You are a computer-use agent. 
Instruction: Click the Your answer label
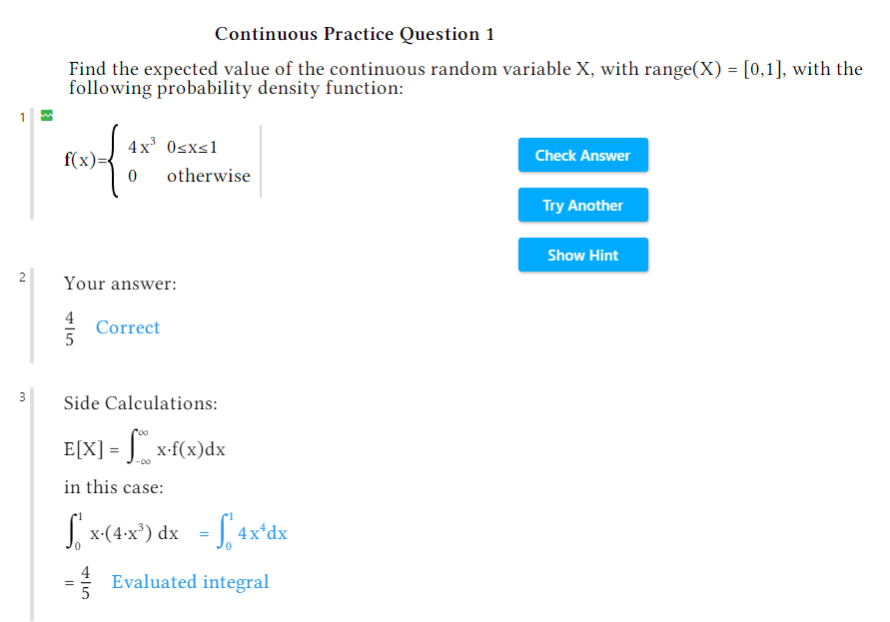pyautogui.click(x=120, y=284)
